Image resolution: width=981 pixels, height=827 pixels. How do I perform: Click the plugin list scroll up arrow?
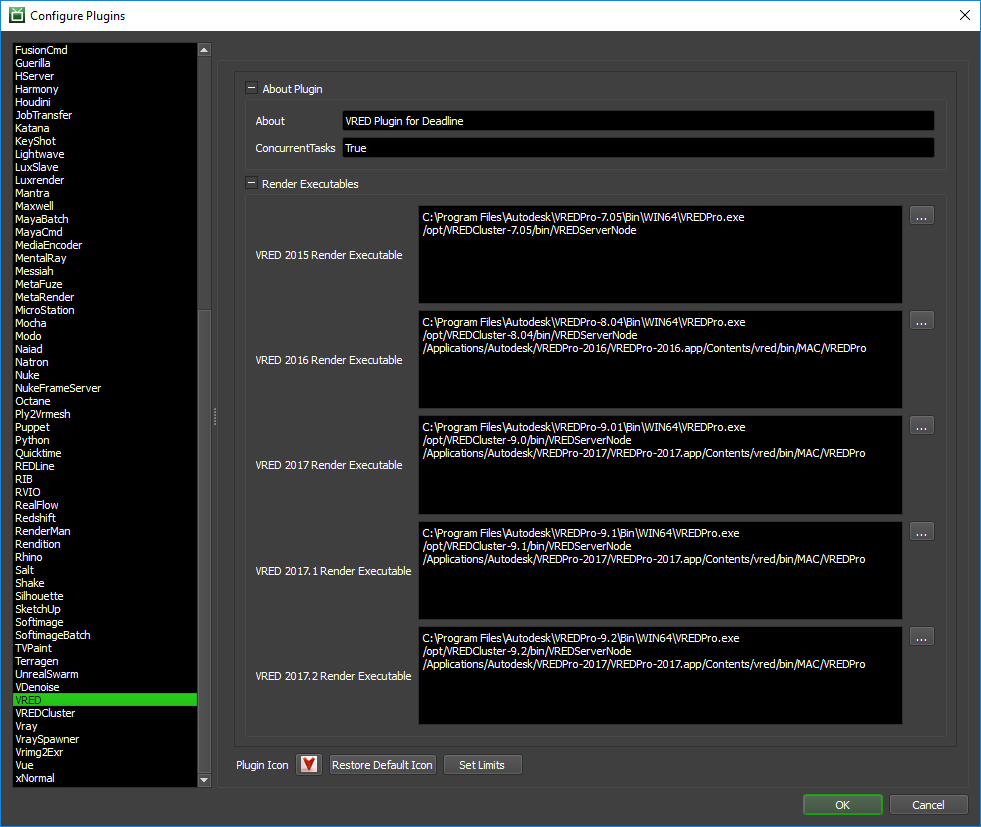[x=204, y=50]
